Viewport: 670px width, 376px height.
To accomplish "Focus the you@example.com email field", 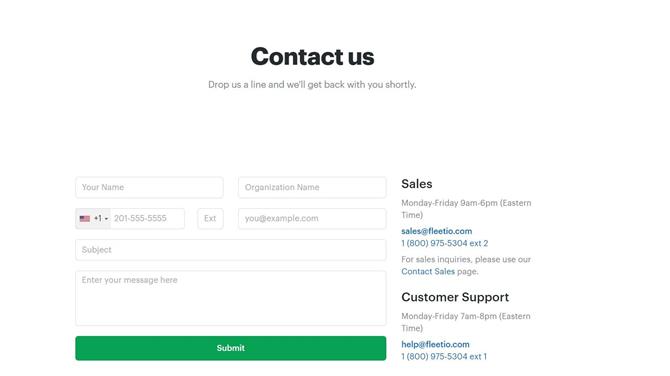I will coord(312,219).
